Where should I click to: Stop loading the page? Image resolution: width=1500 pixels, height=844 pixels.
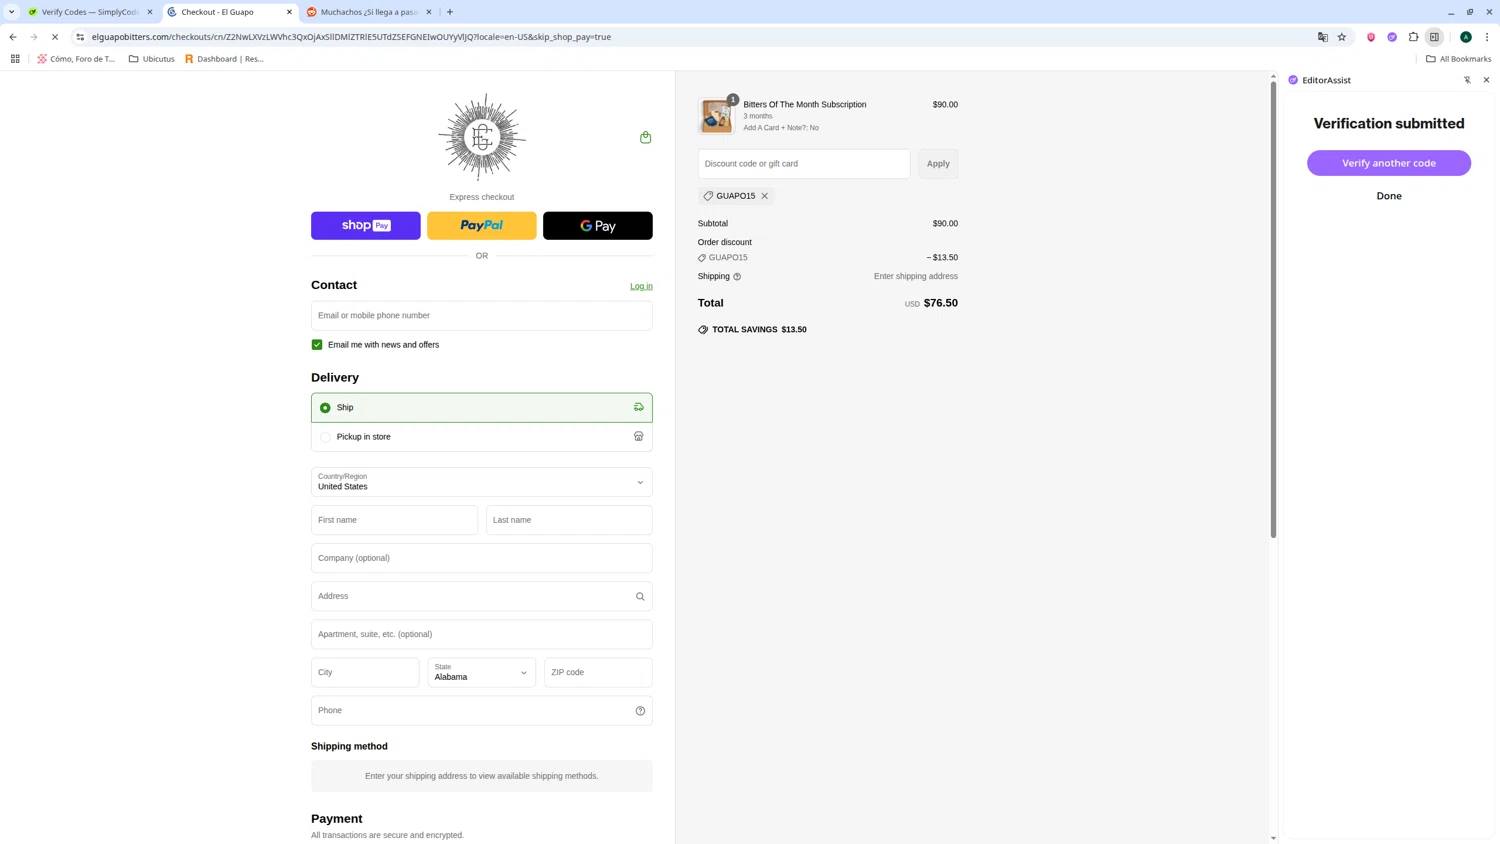(x=55, y=37)
